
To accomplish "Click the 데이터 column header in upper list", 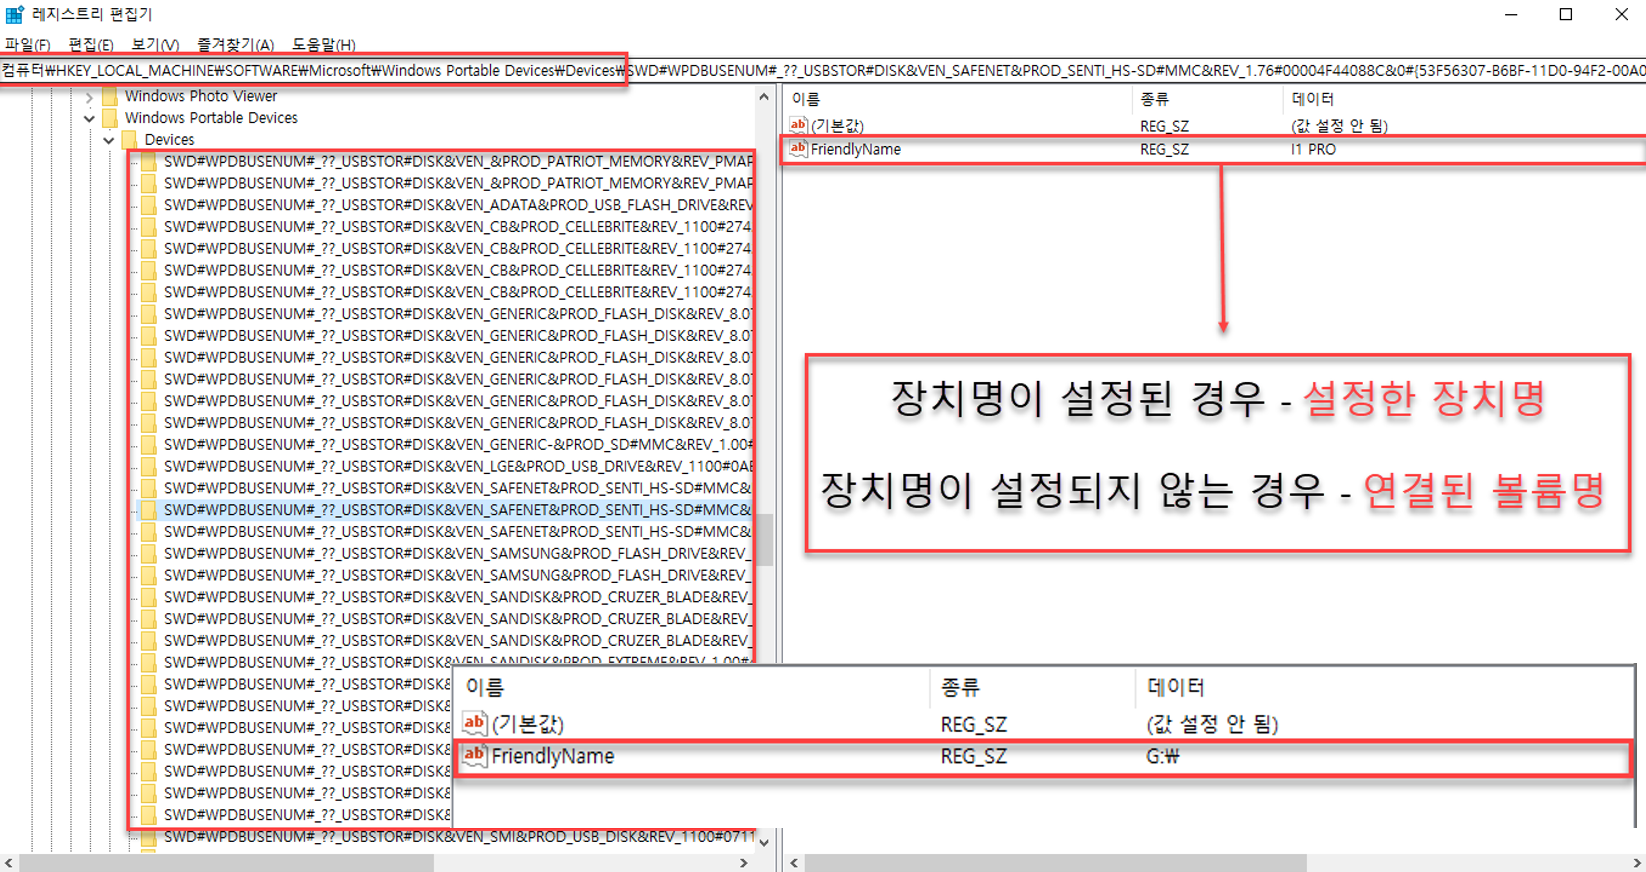I will pos(1312,99).
